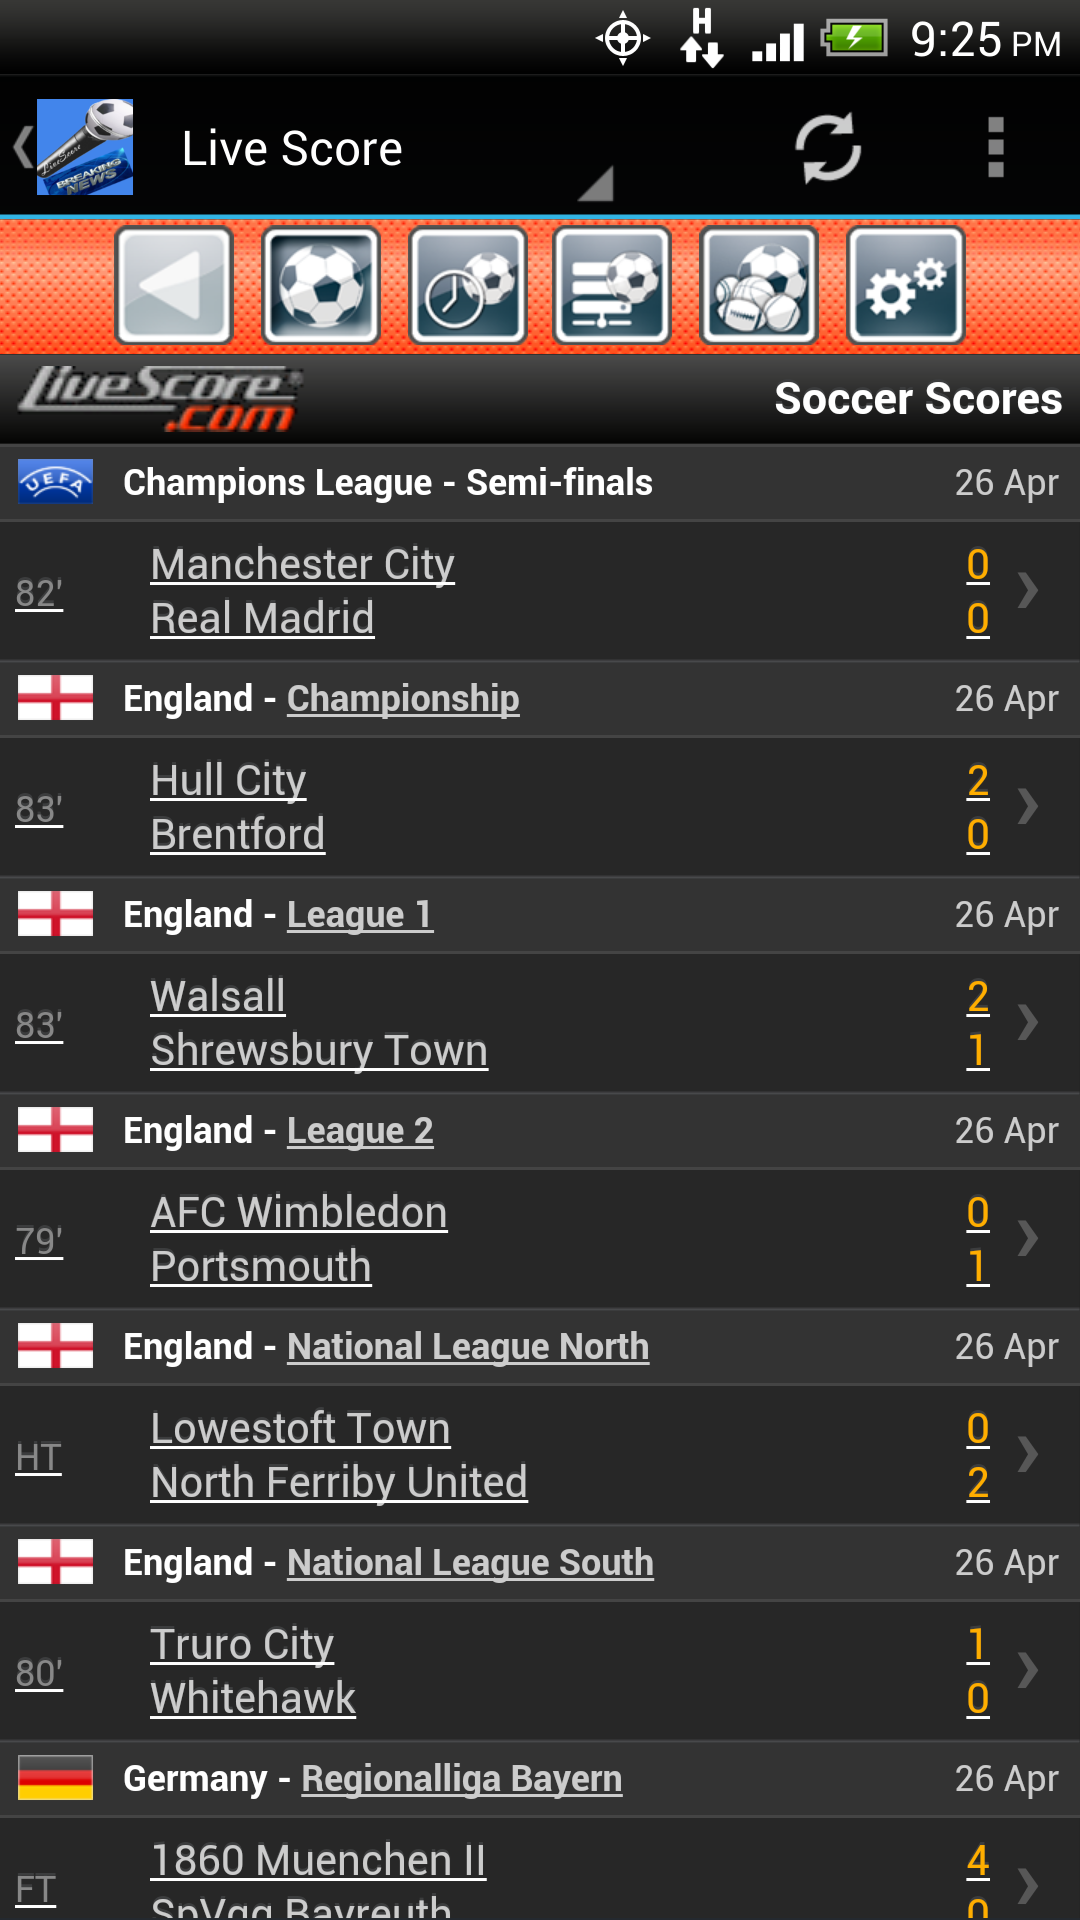Tap the England flag next to League 2
This screenshot has width=1080, height=1920.
(x=55, y=1130)
